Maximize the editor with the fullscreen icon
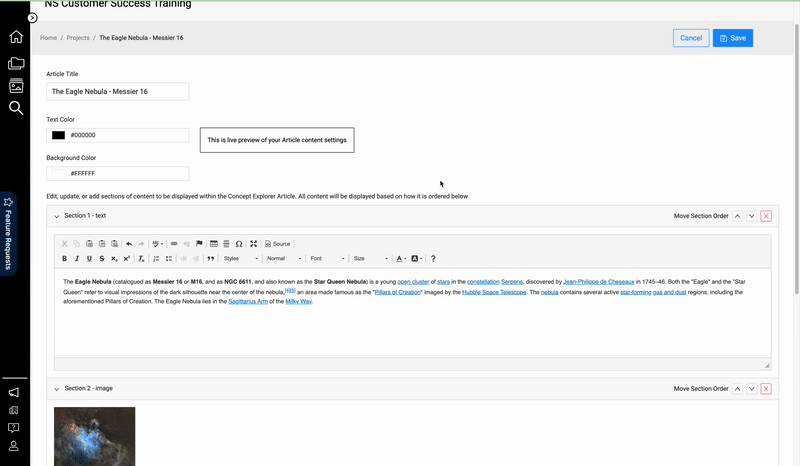Viewport: 800px width, 466px height. (254, 243)
